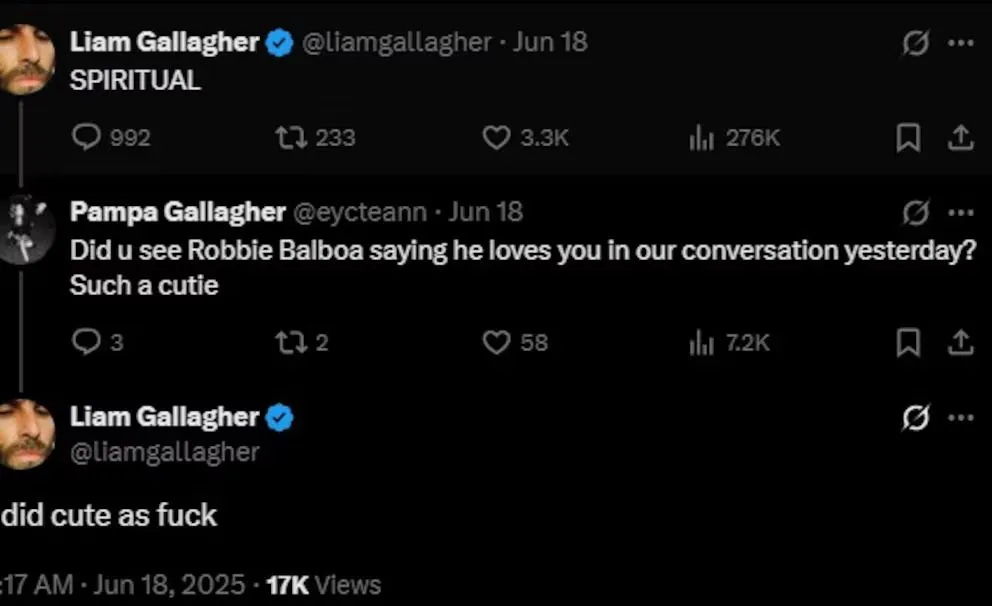The height and width of the screenshot is (606, 992).
Task: Open @eycteann profile handle link
Action: coord(359,212)
